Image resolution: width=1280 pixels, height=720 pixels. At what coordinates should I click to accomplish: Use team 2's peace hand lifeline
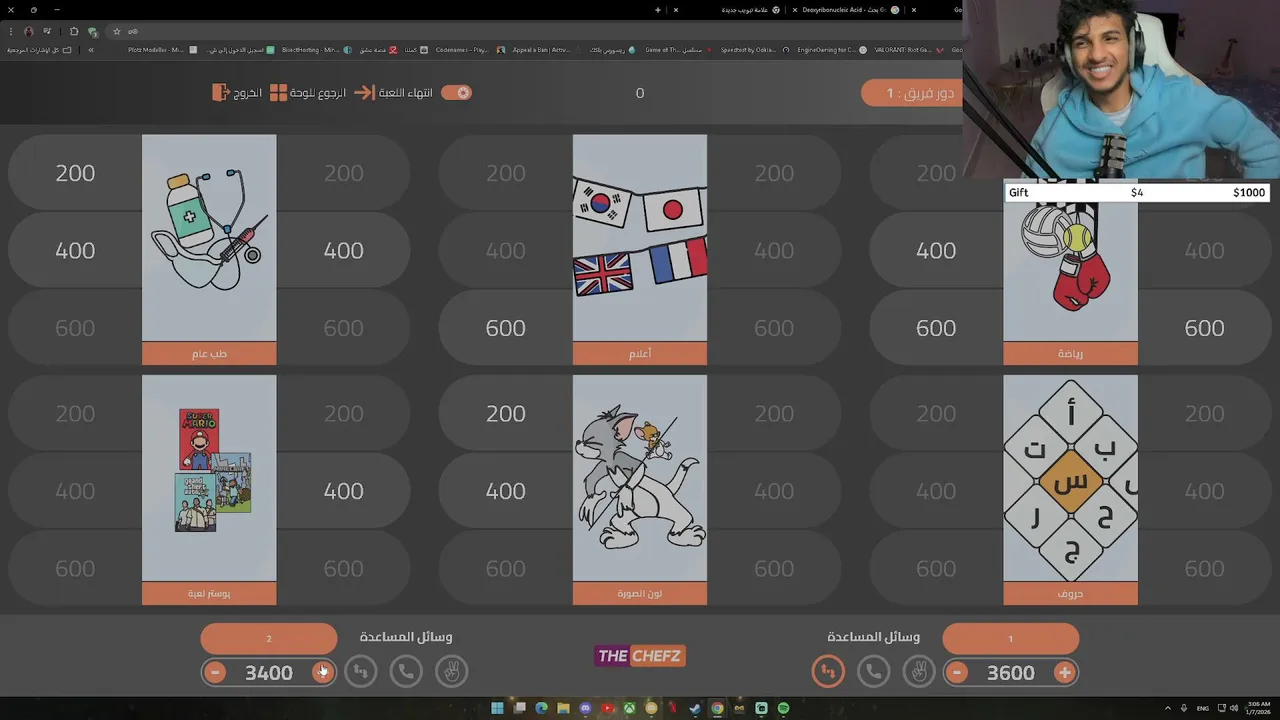[451, 671]
